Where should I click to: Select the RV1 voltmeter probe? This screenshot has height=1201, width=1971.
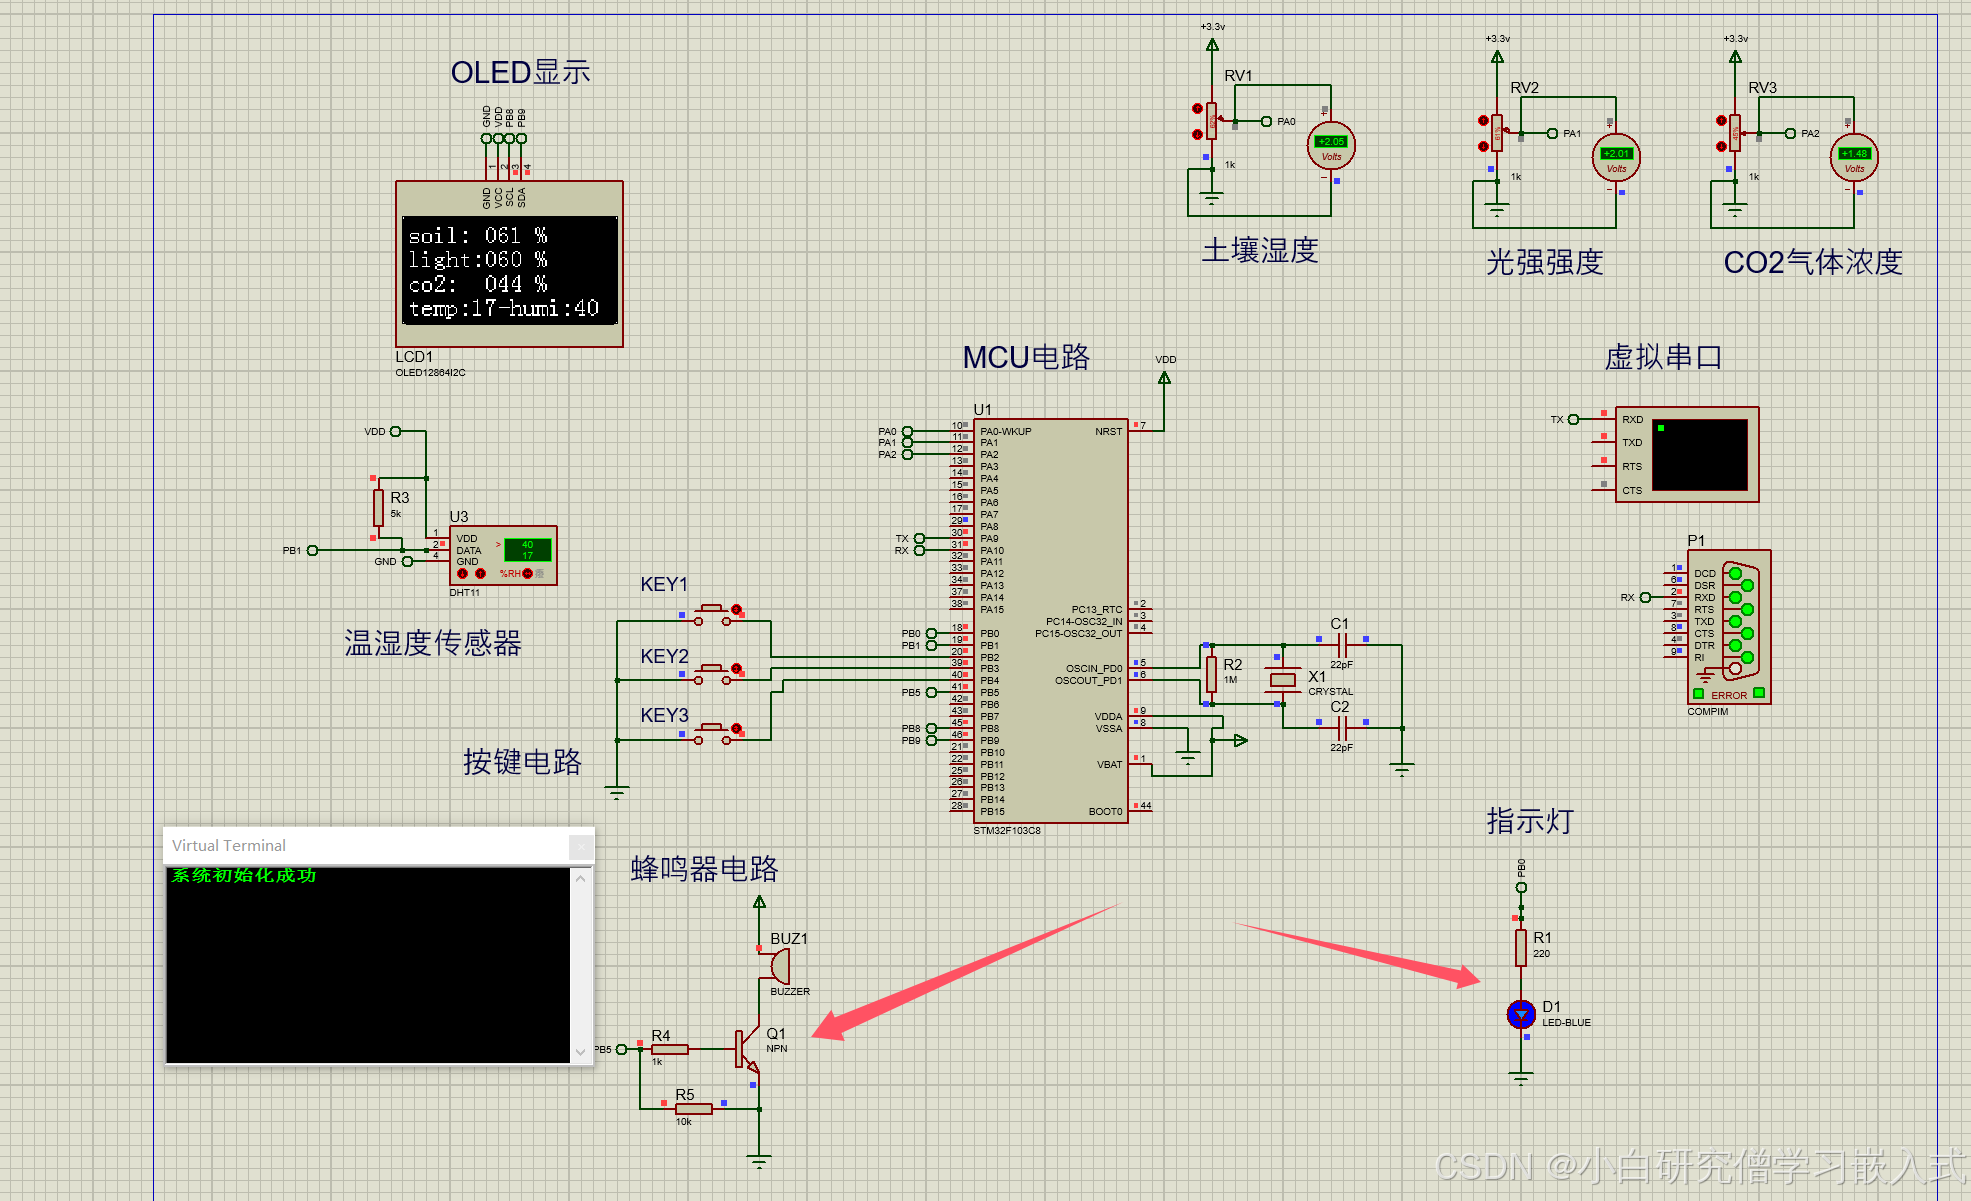click(x=1331, y=147)
